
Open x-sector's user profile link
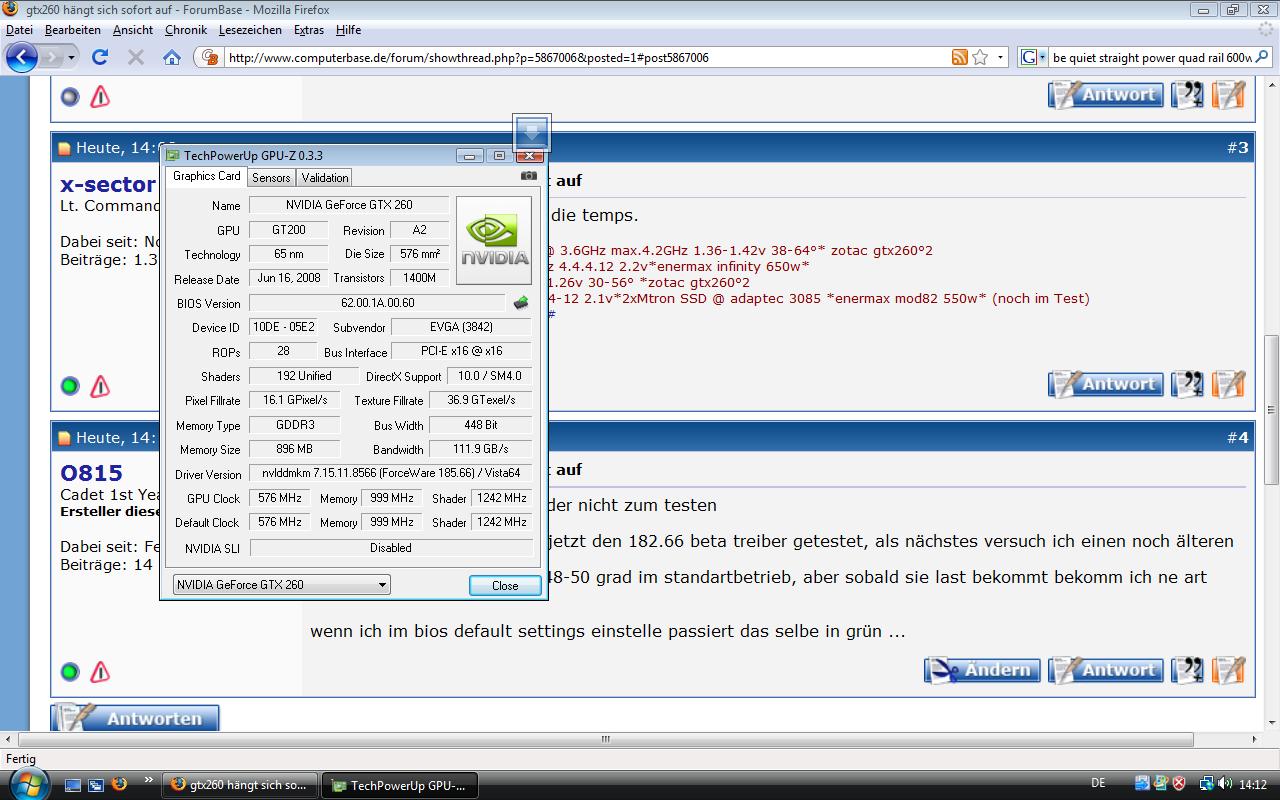tap(108, 184)
